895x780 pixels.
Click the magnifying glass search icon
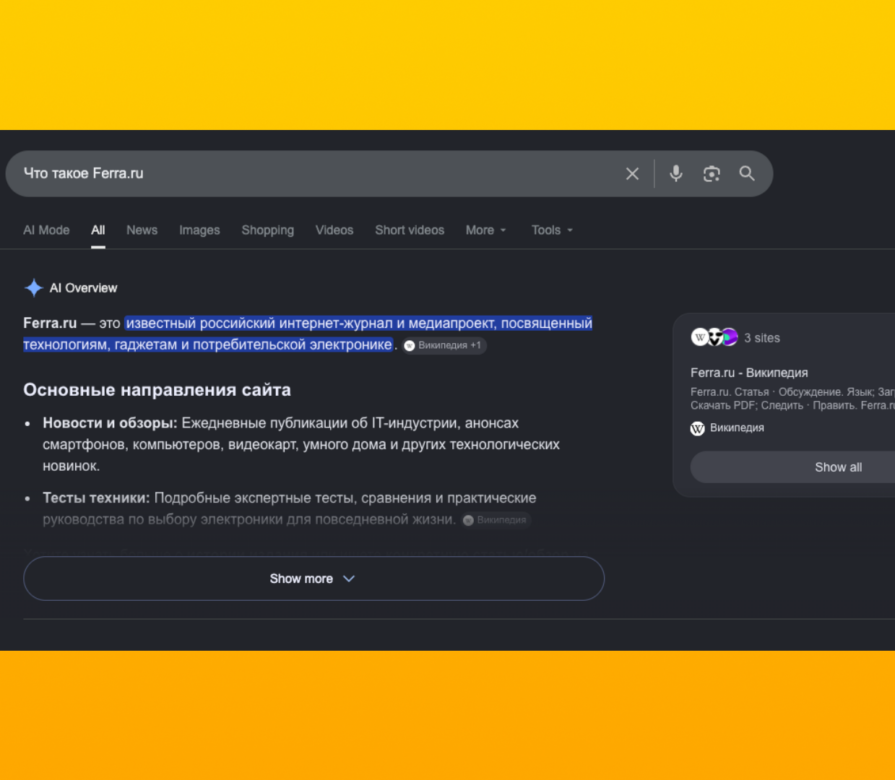click(747, 173)
